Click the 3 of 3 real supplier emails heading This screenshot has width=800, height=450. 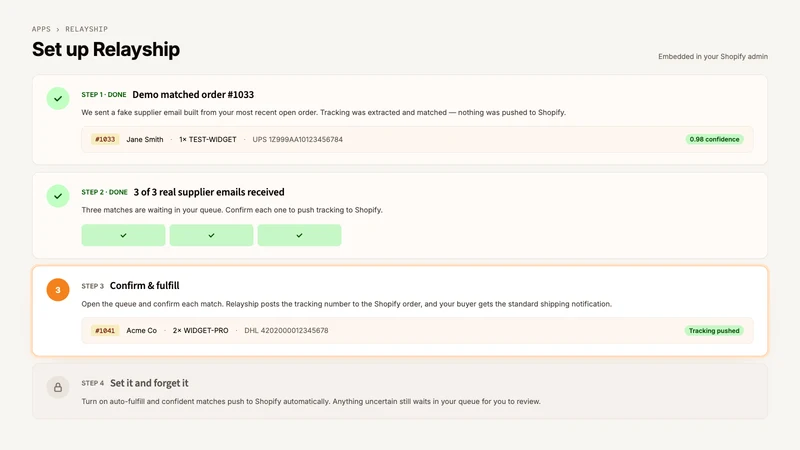pyautogui.click(x=209, y=192)
